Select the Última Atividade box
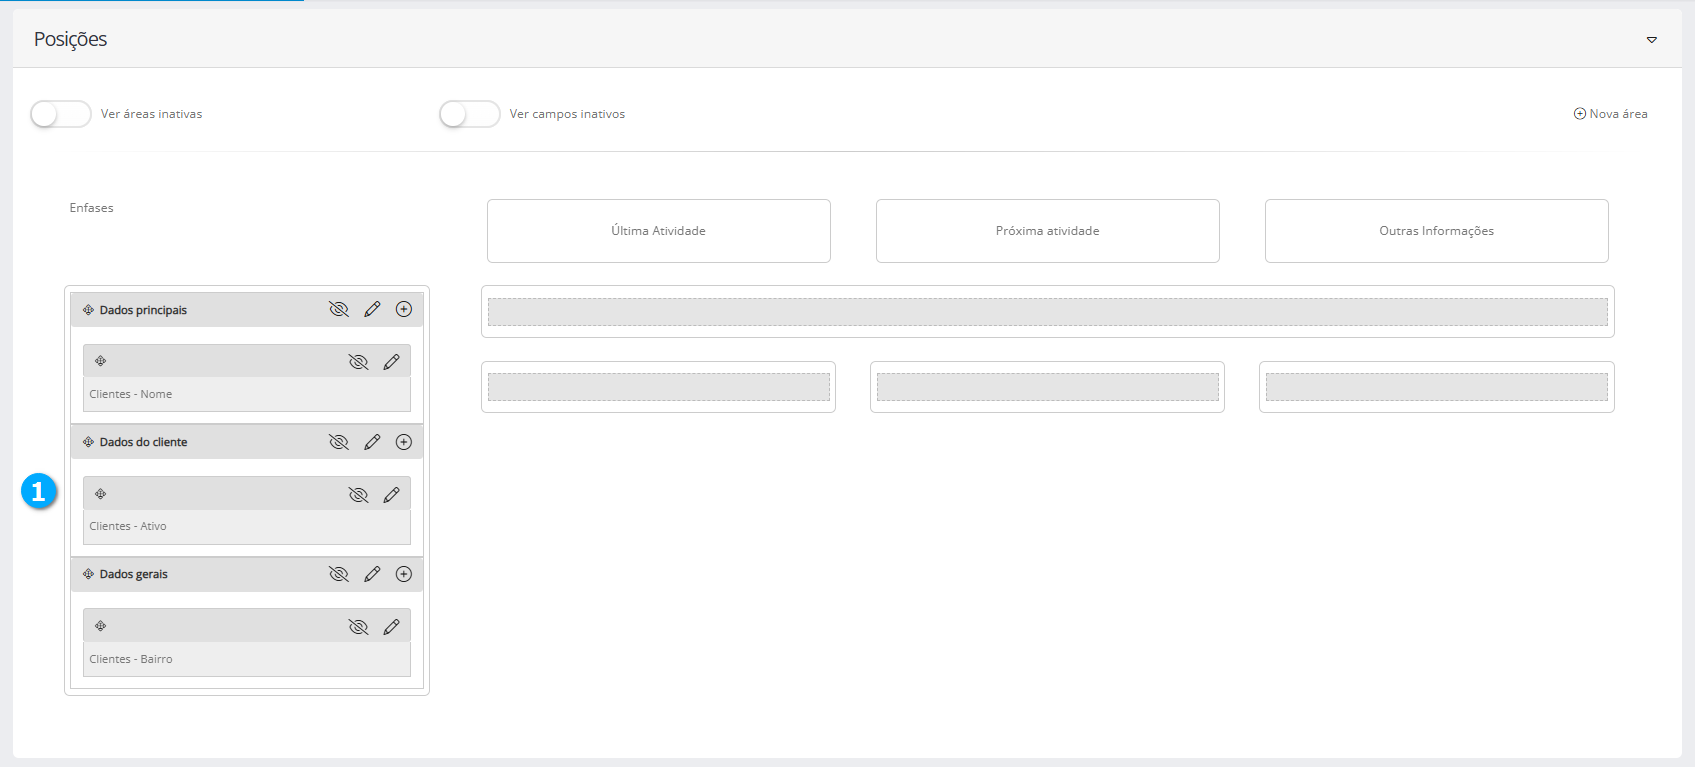This screenshot has width=1695, height=767. (658, 231)
